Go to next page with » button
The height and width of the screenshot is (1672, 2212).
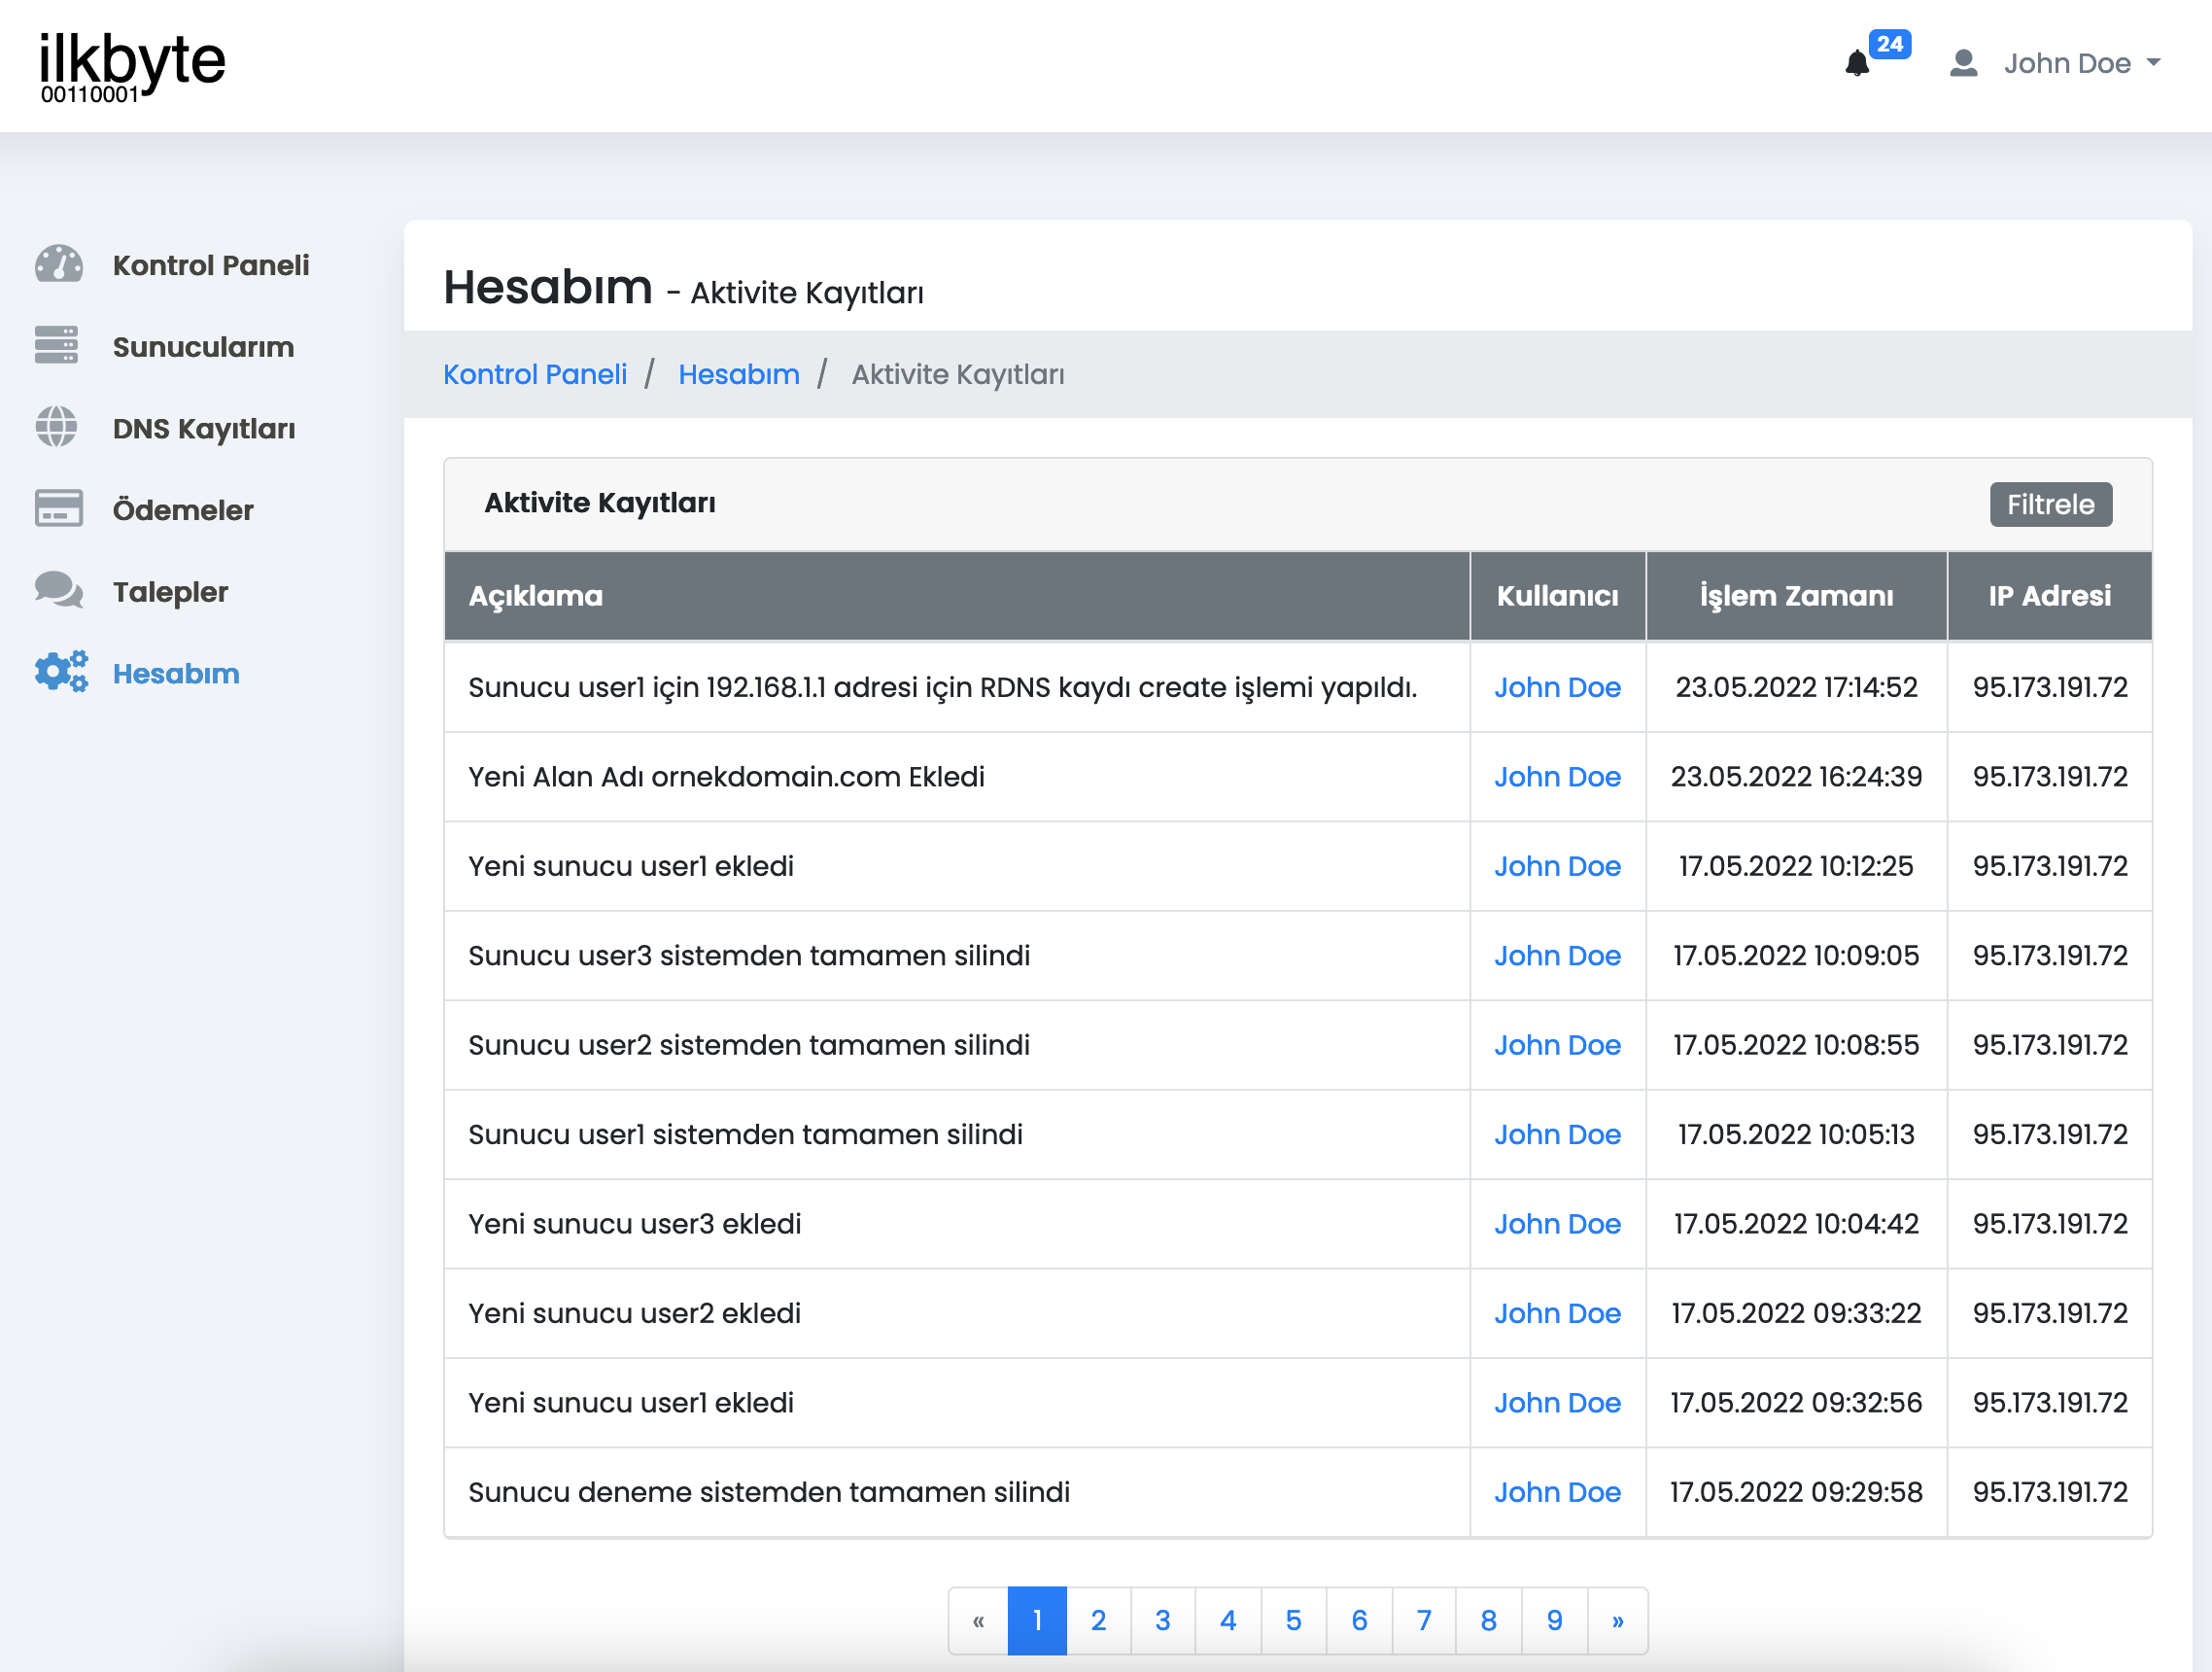click(x=1618, y=1620)
